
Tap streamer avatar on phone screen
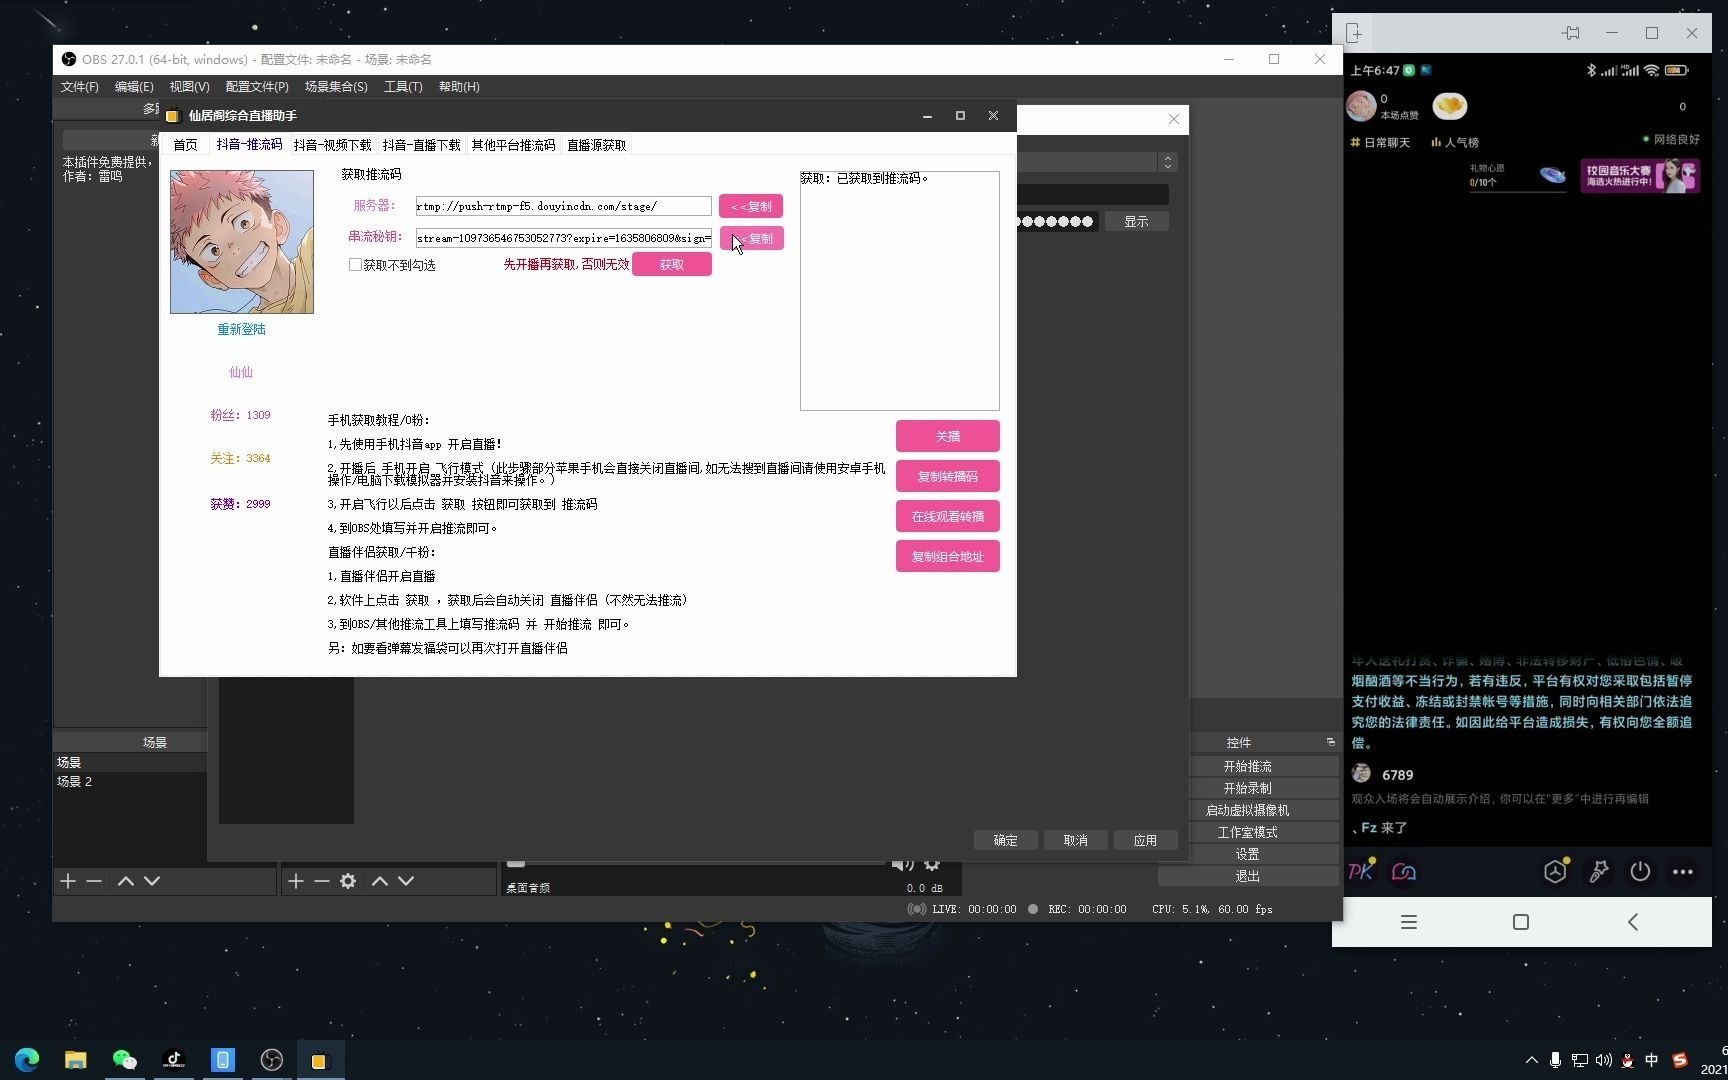point(1361,105)
